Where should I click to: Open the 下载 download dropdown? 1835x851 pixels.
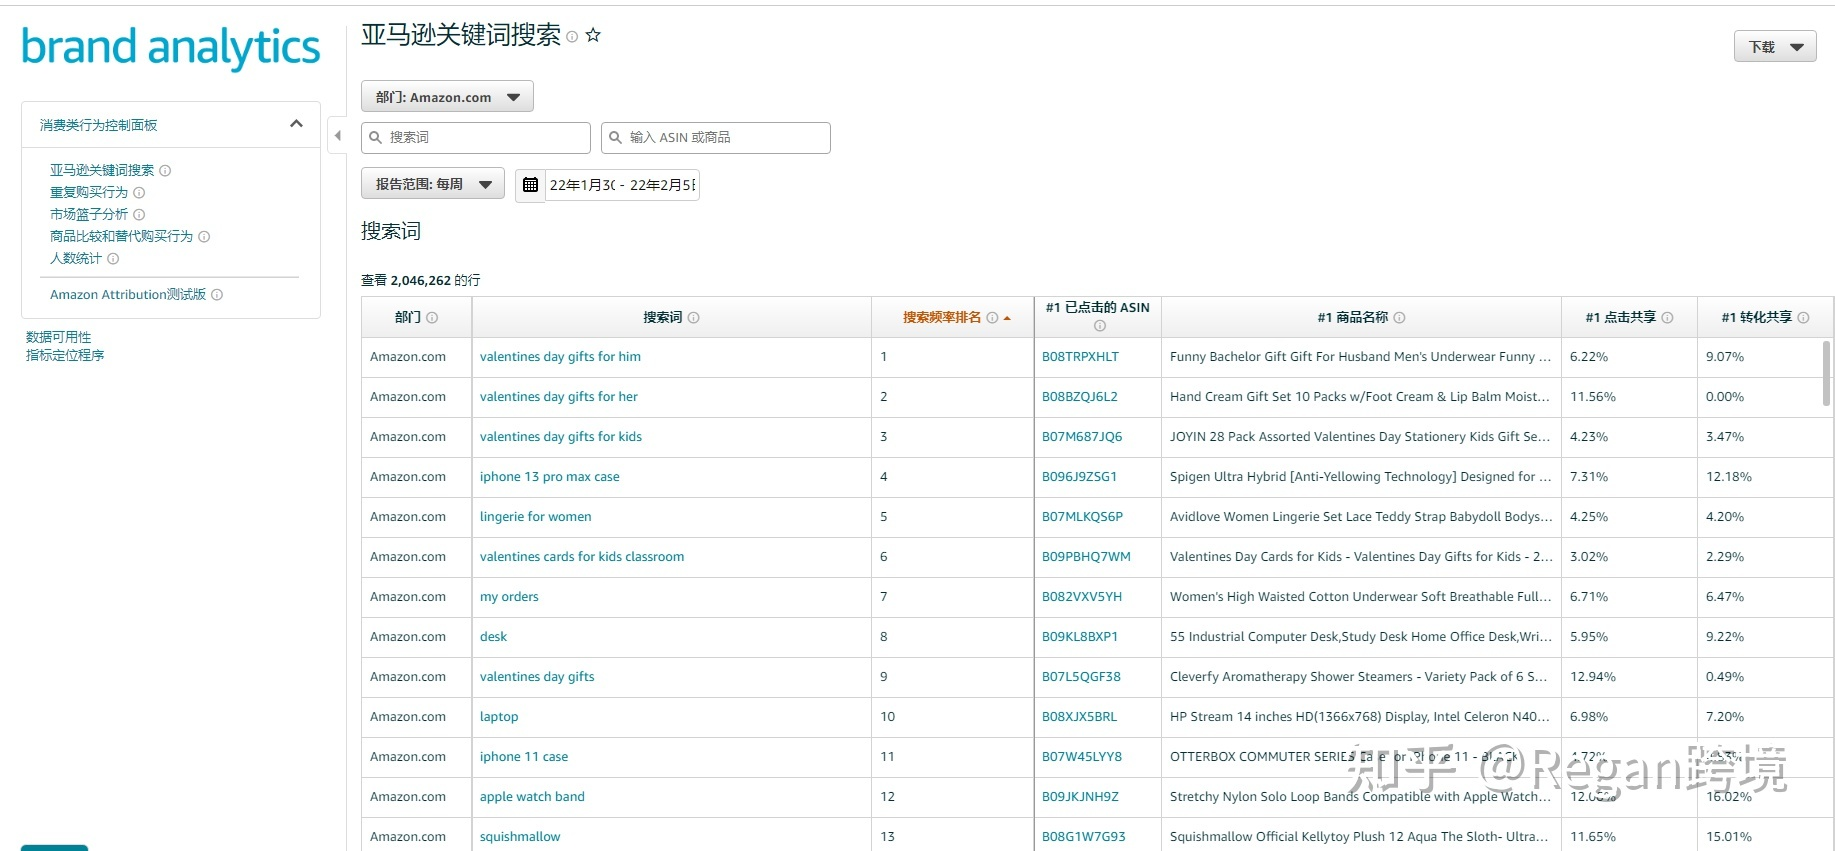click(x=1774, y=47)
